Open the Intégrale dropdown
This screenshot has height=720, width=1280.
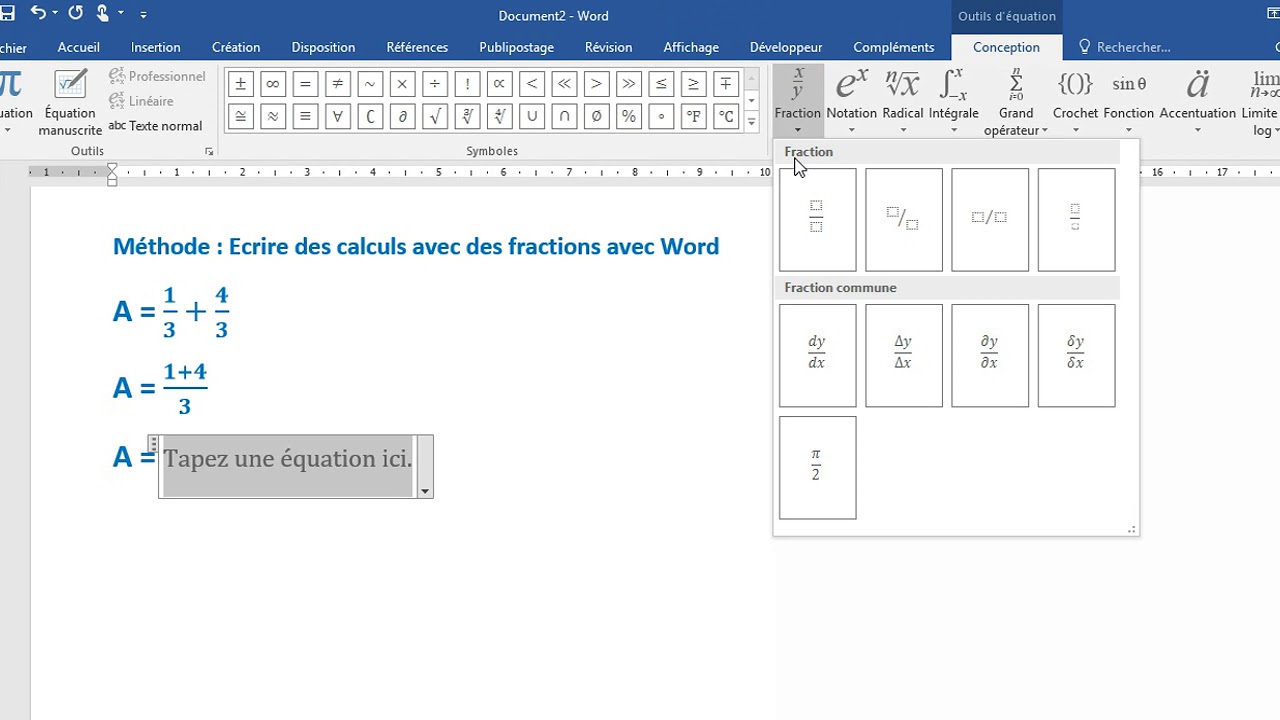coord(953,101)
